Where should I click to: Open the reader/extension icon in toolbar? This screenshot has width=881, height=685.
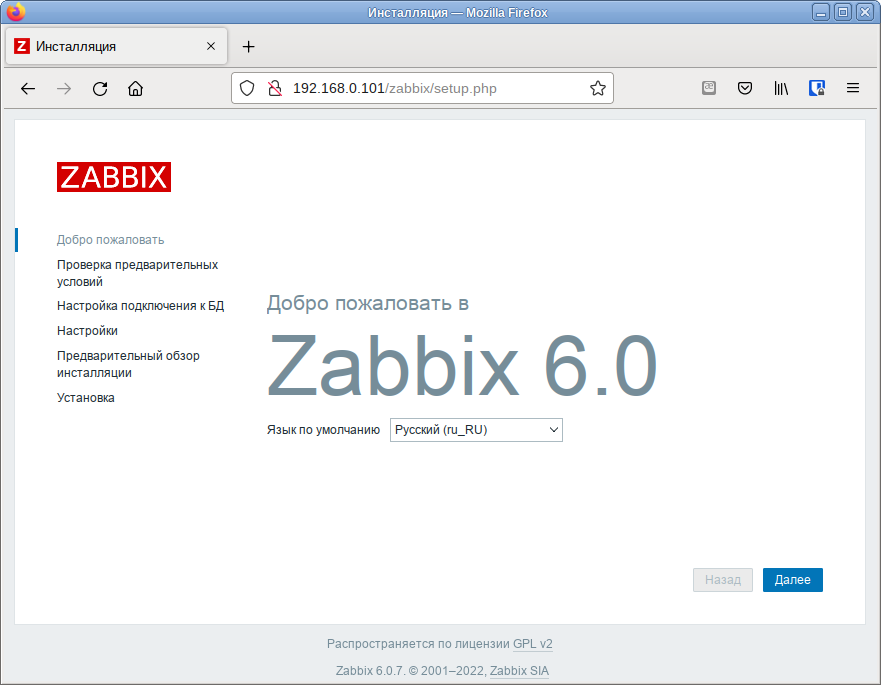[x=709, y=88]
